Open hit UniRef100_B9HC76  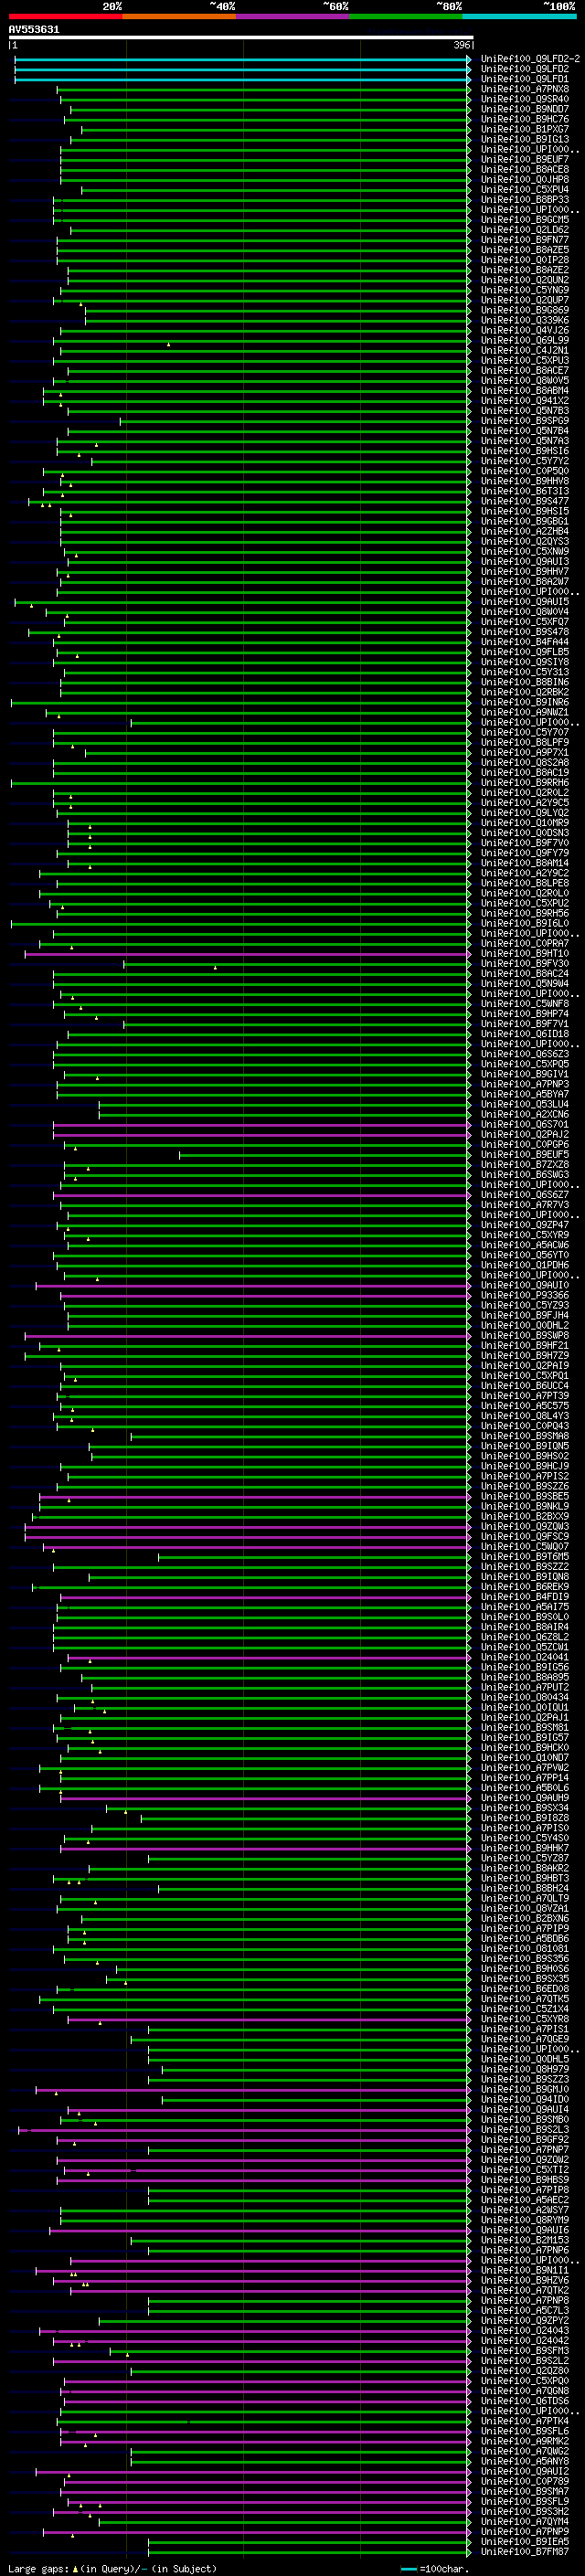pyautogui.click(x=525, y=119)
